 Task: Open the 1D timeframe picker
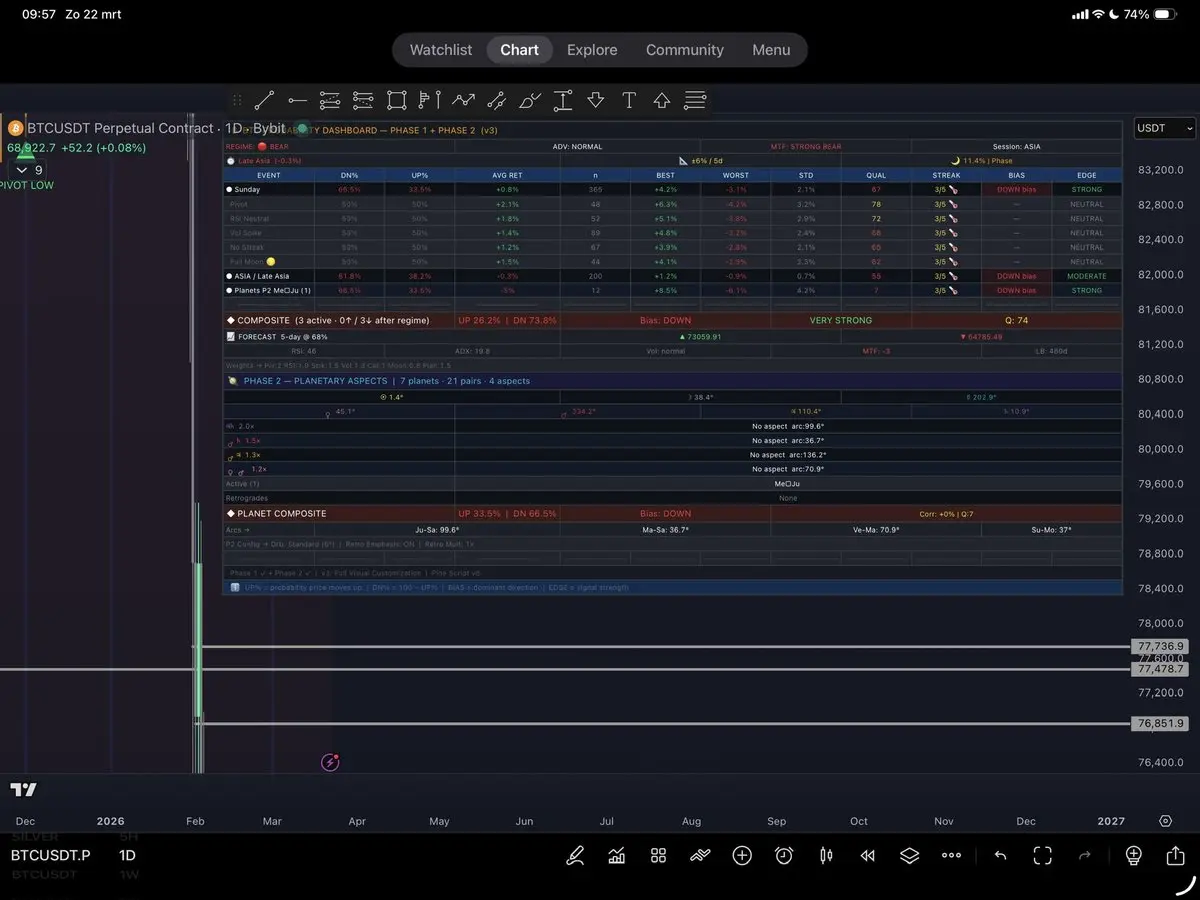tap(127, 855)
